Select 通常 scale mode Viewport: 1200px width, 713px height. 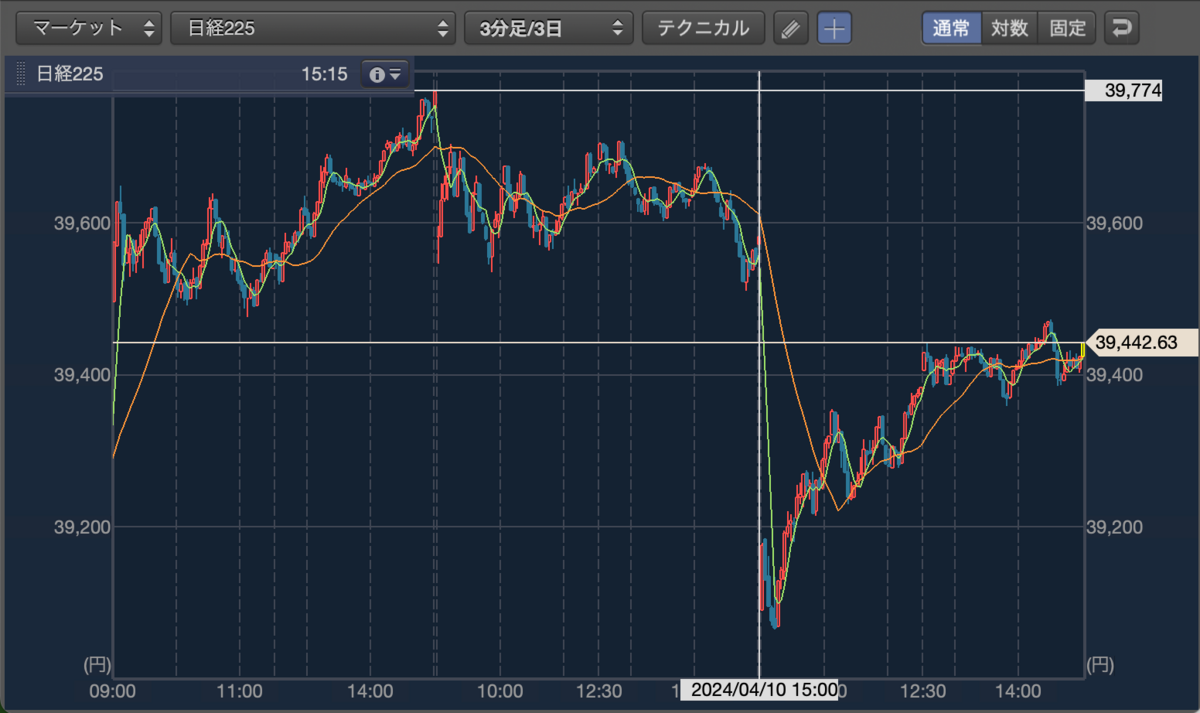951,28
